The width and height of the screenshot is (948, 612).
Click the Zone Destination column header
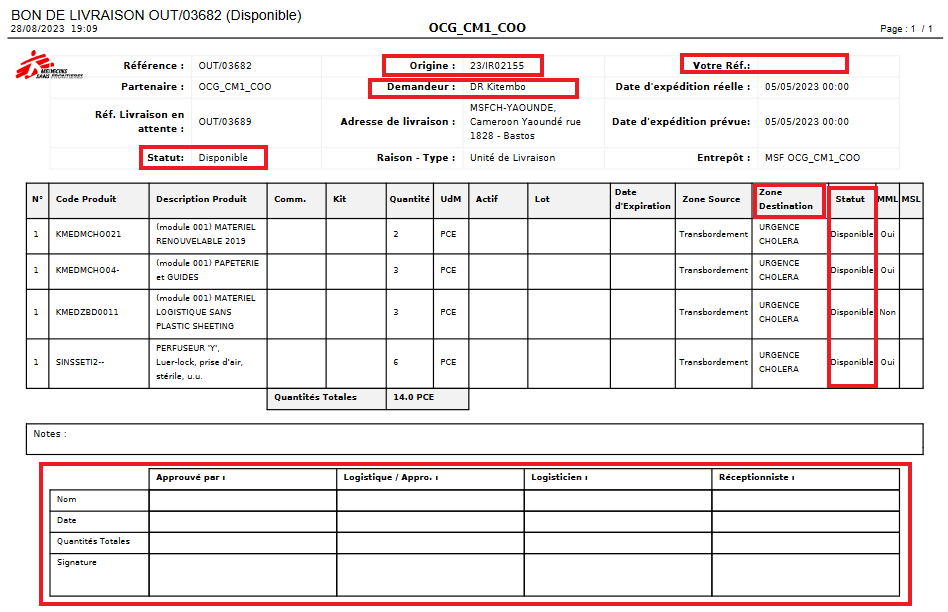point(789,199)
